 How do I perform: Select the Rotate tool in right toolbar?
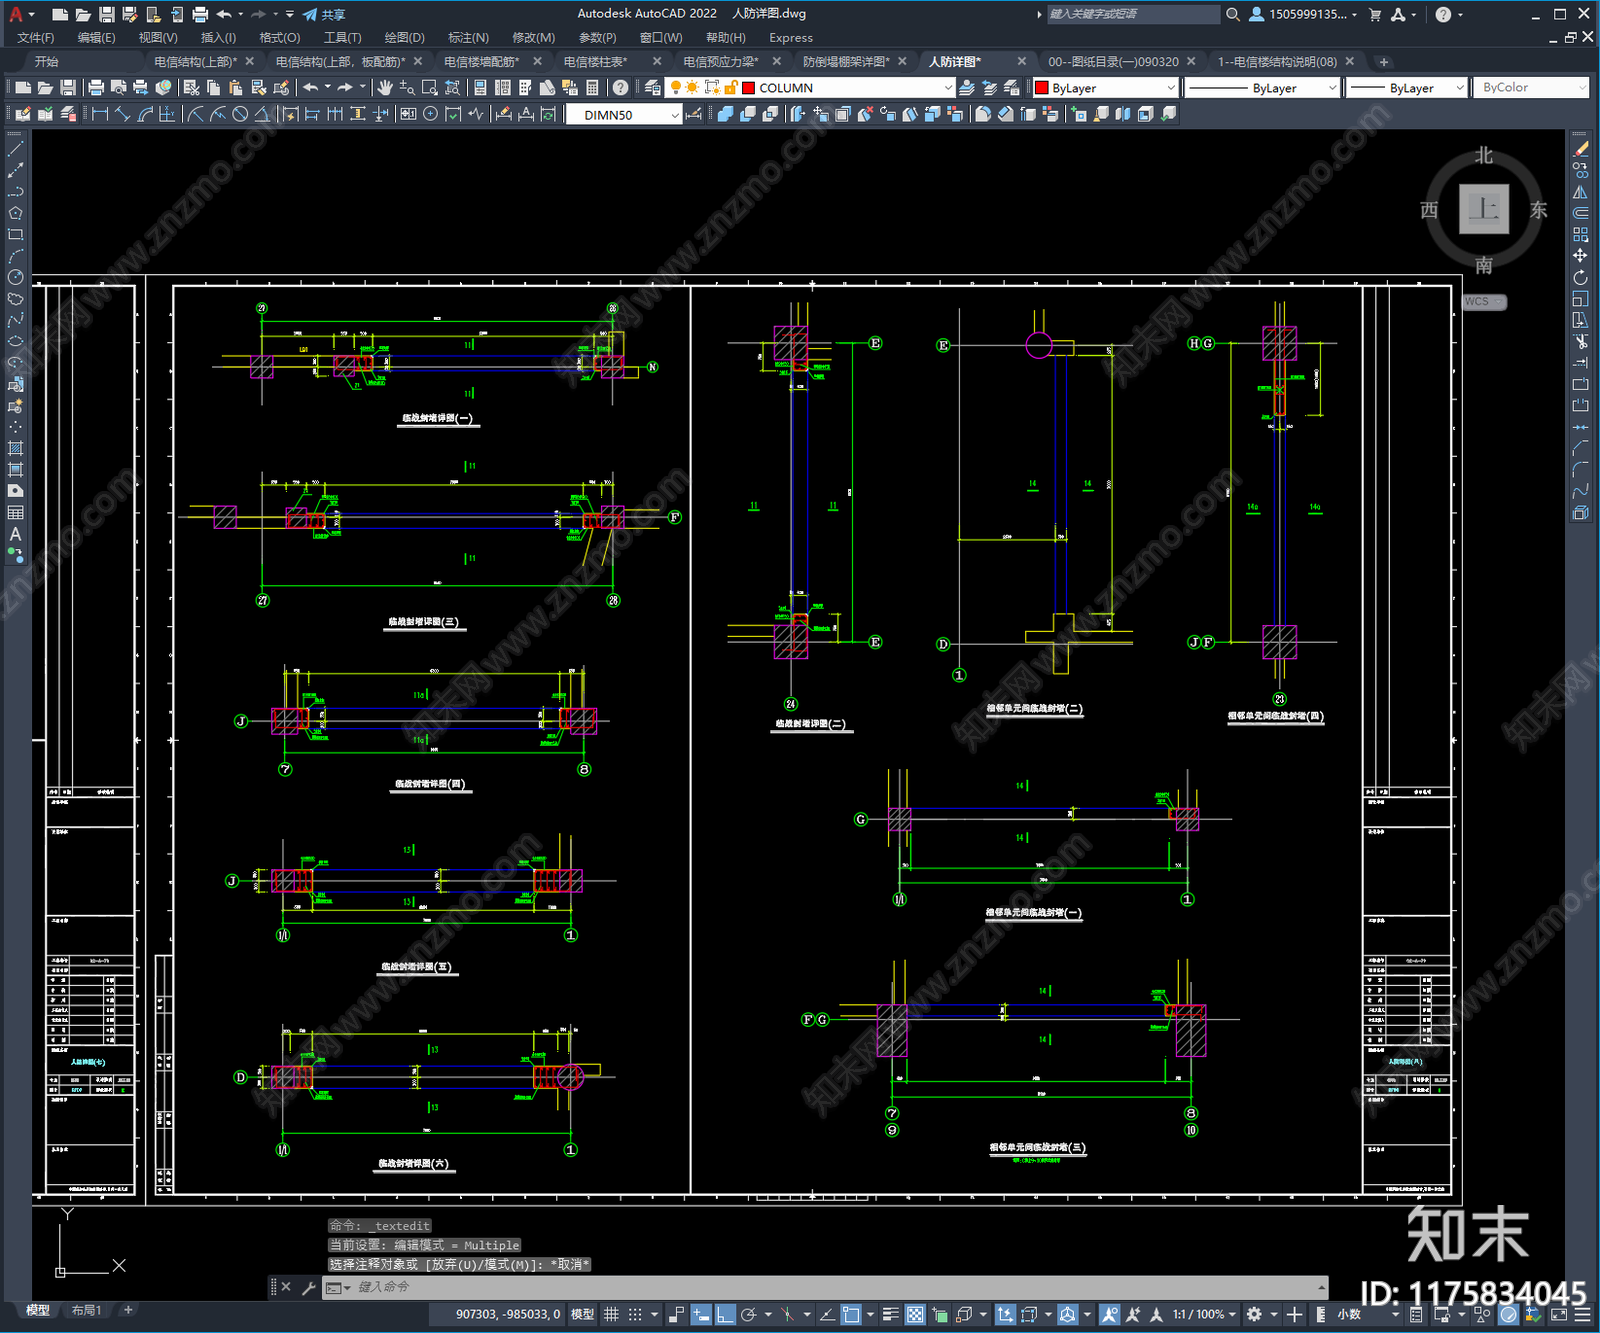[1581, 277]
